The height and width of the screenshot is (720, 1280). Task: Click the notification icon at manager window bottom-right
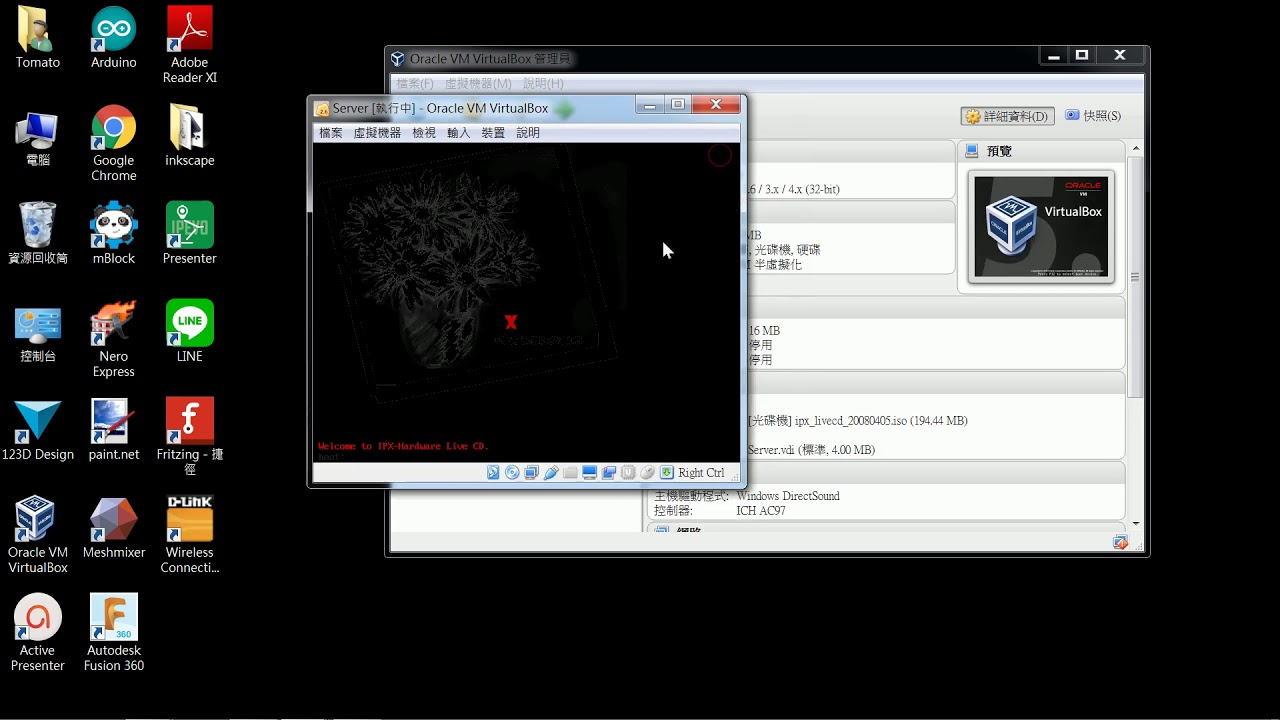point(1120,542)
